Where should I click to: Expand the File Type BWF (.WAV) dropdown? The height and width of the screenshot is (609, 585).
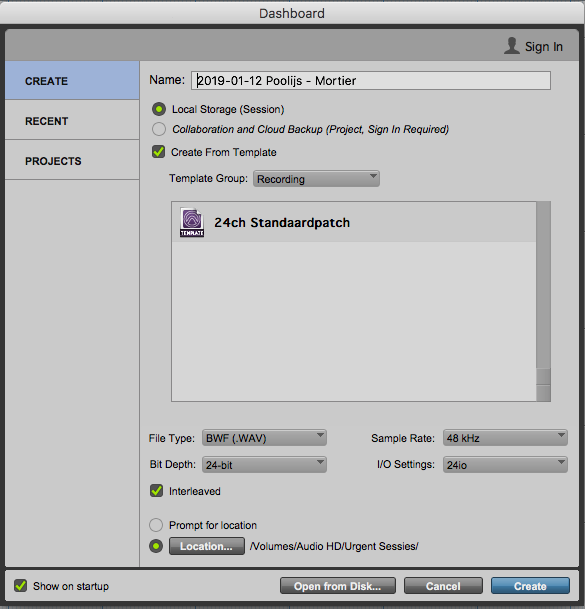[264, 438]
